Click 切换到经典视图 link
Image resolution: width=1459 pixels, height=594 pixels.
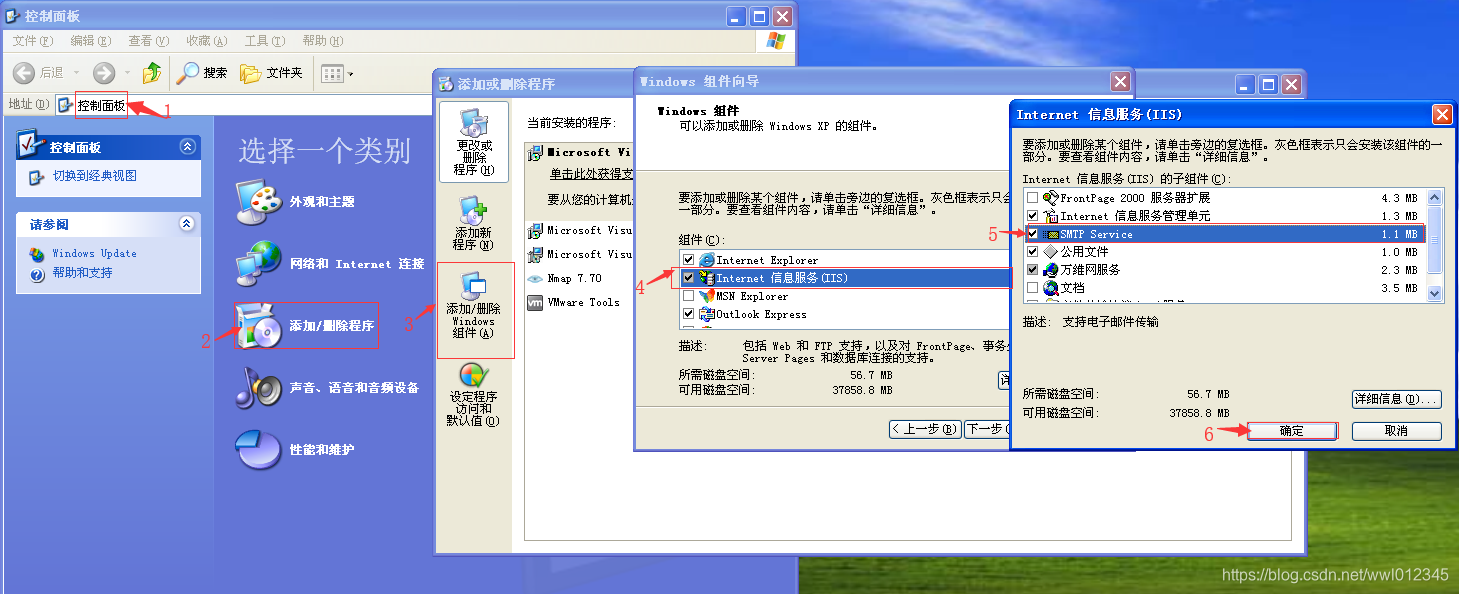click(x=95, y=176)
